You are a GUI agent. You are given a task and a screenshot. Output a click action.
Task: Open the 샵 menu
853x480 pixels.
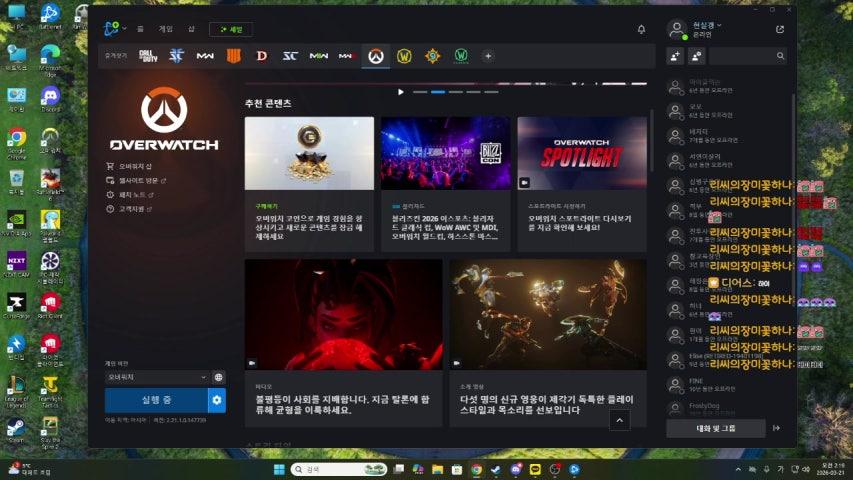[191, 29]
